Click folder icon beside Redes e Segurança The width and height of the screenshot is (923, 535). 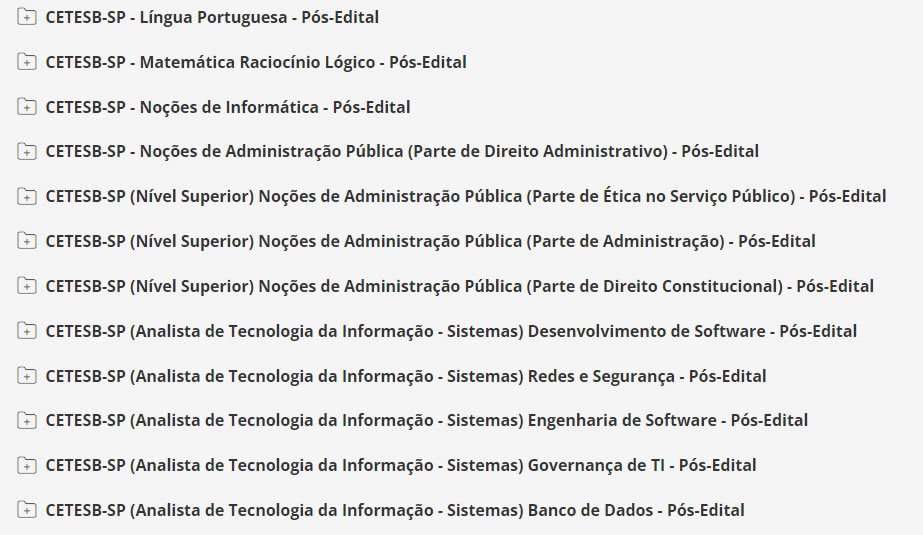pos(27,376)
